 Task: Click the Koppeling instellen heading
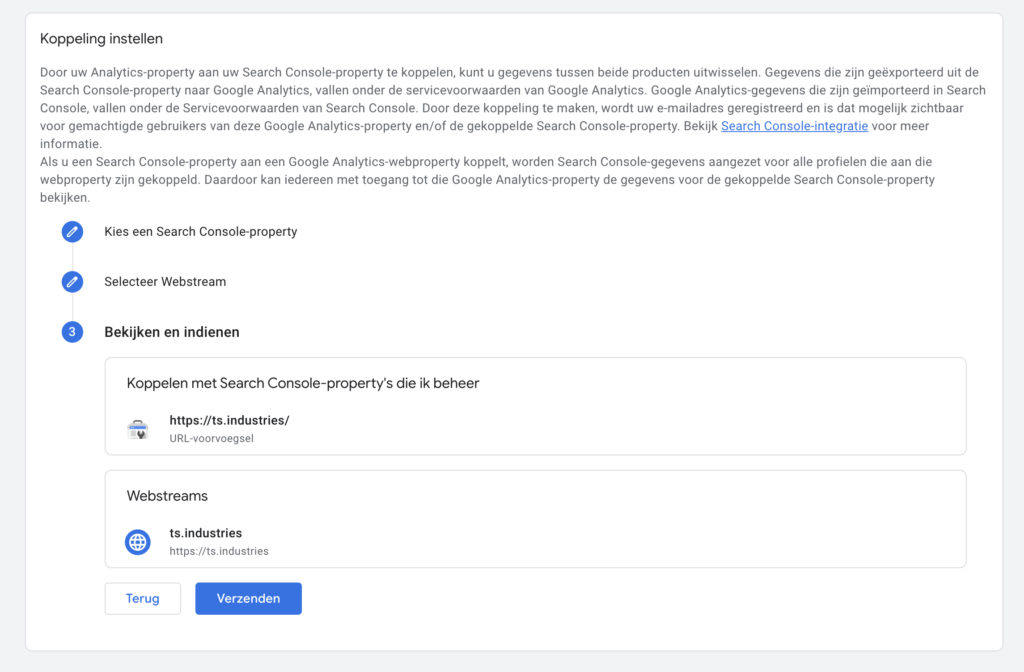pyautogui.click(x=101, y=38)
